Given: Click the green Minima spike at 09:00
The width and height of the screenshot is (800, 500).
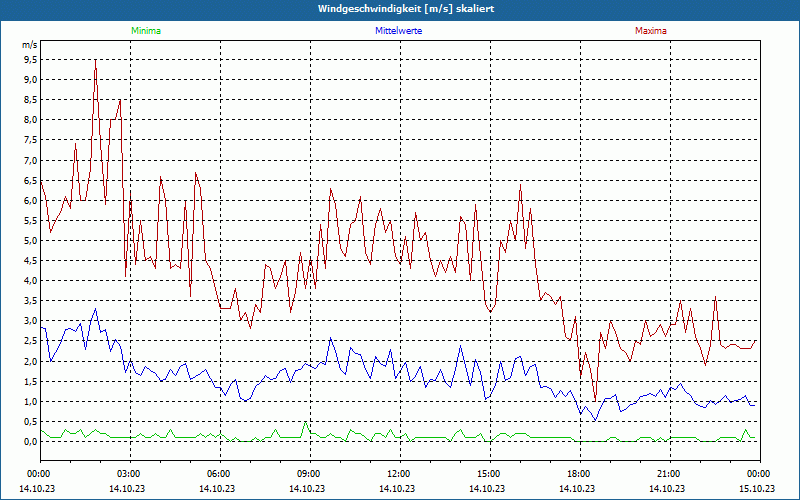Looking at the screenshot, I should (306, 424).
